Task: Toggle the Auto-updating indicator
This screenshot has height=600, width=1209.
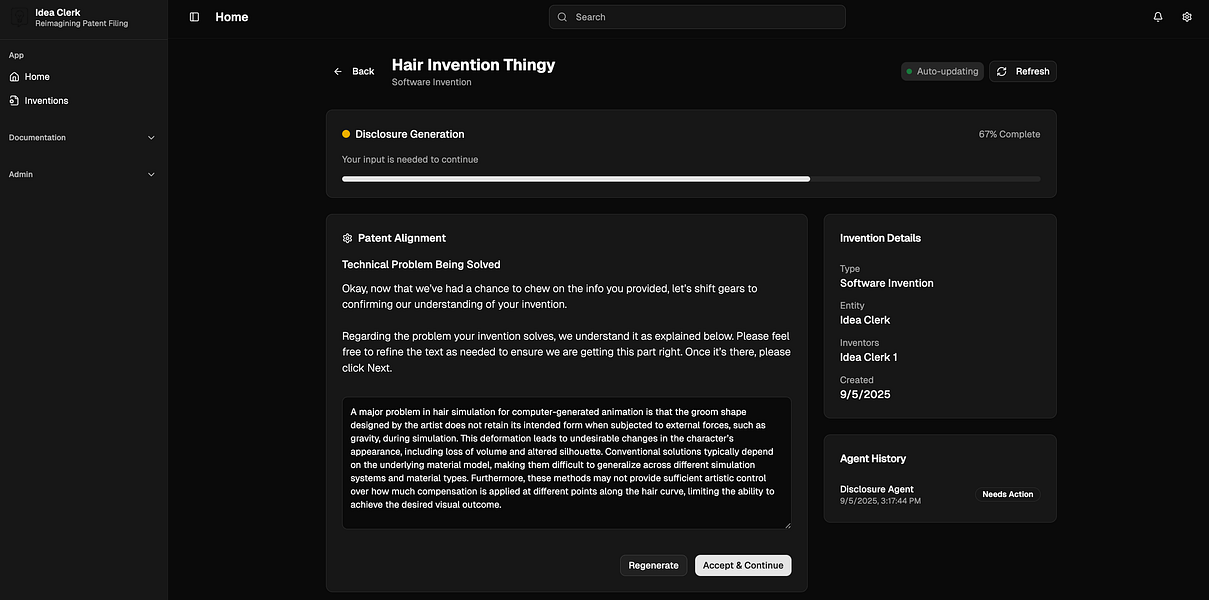Action: pos(942,71)
